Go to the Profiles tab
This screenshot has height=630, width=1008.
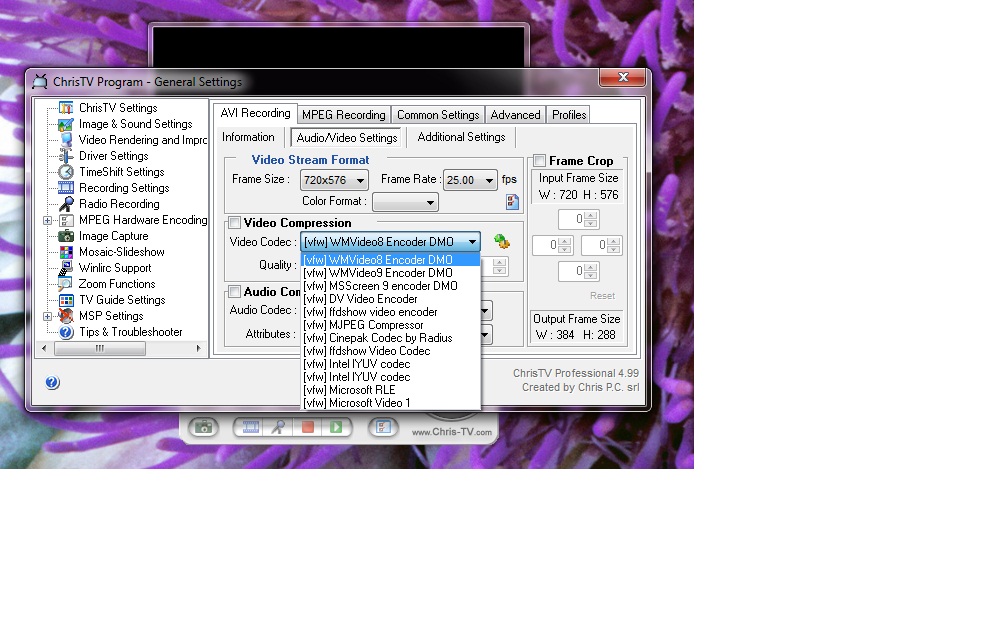point(569,115)
